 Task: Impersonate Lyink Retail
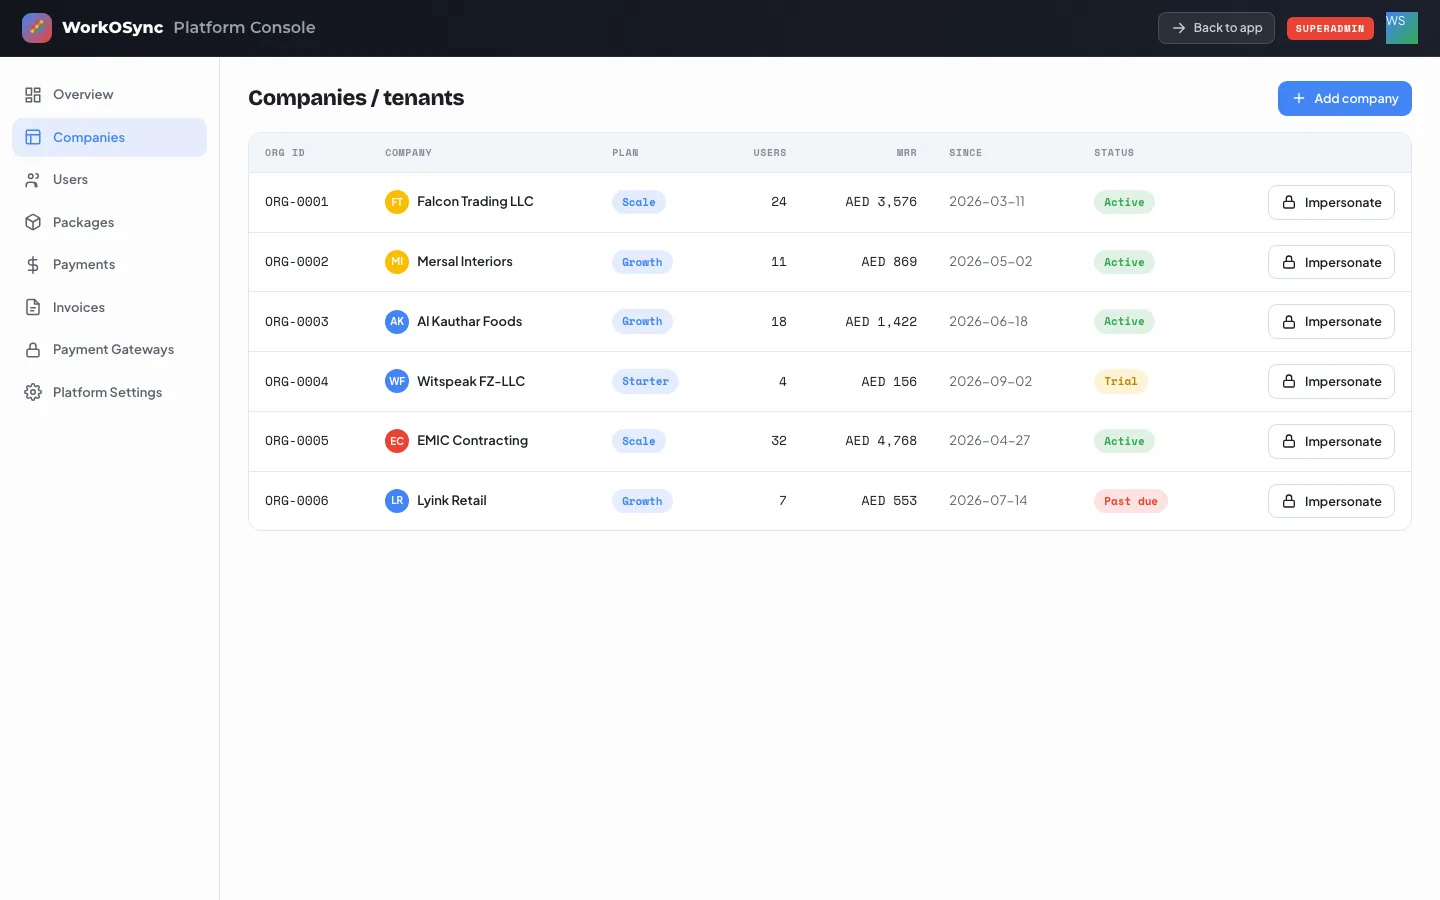(x=1331, y=501)
